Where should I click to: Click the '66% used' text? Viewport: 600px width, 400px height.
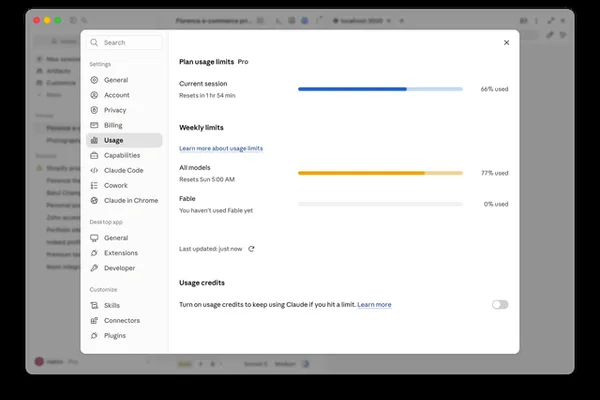point(494,89)
